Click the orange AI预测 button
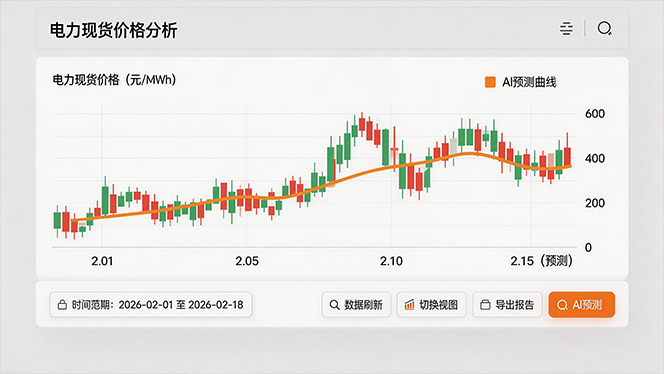 coord(581,305)
